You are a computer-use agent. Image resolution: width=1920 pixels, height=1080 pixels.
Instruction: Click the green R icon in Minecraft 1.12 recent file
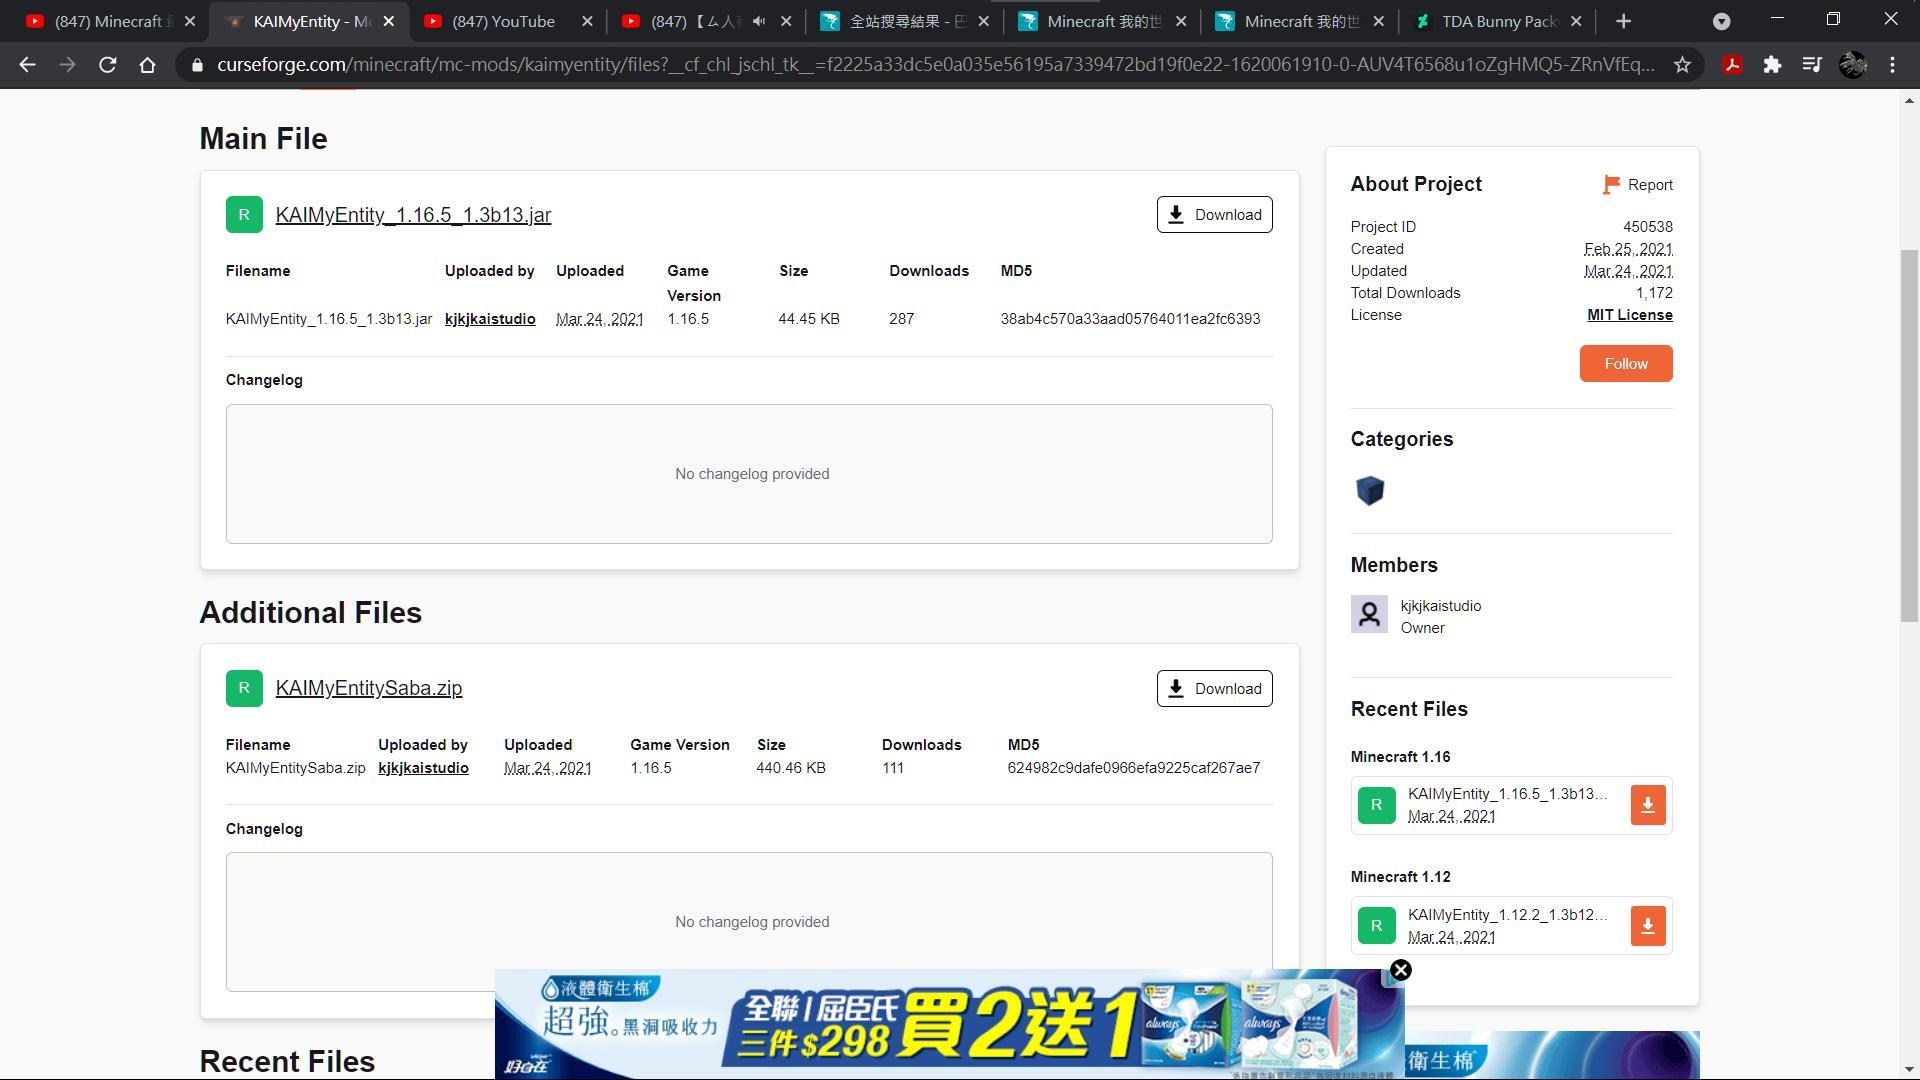[x=1376, y=926]
